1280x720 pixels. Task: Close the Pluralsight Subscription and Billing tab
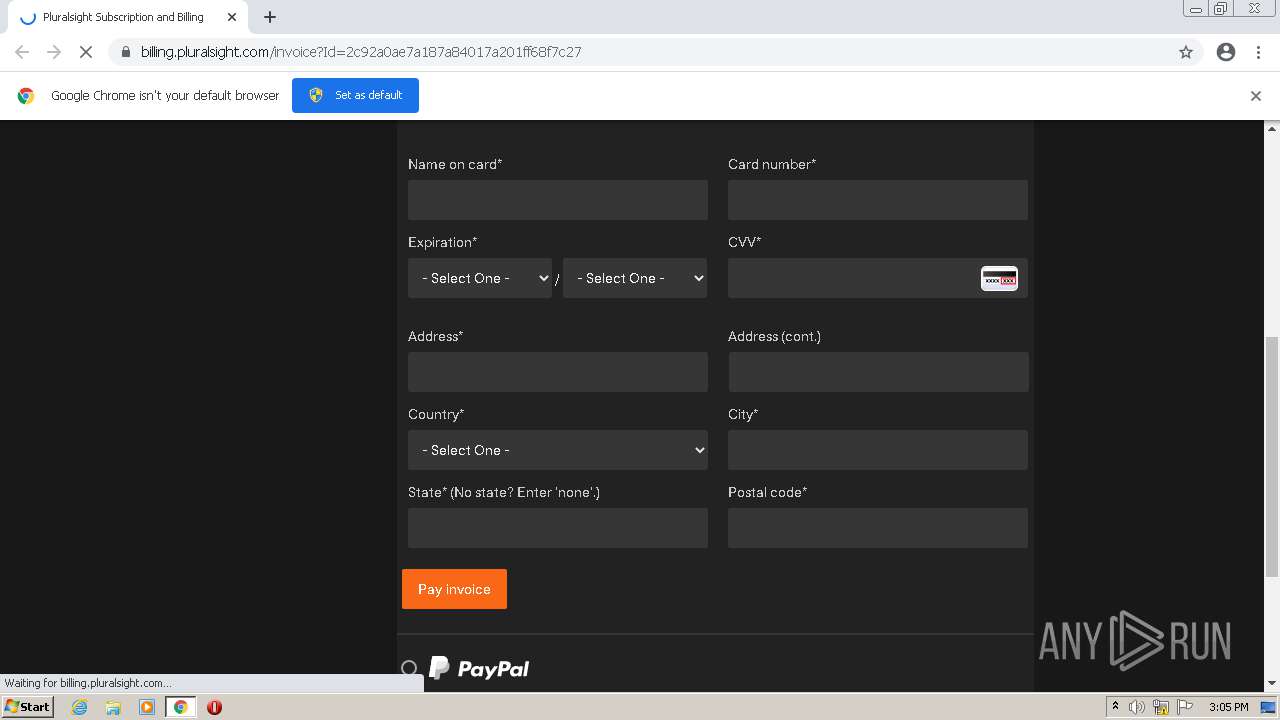232,17
